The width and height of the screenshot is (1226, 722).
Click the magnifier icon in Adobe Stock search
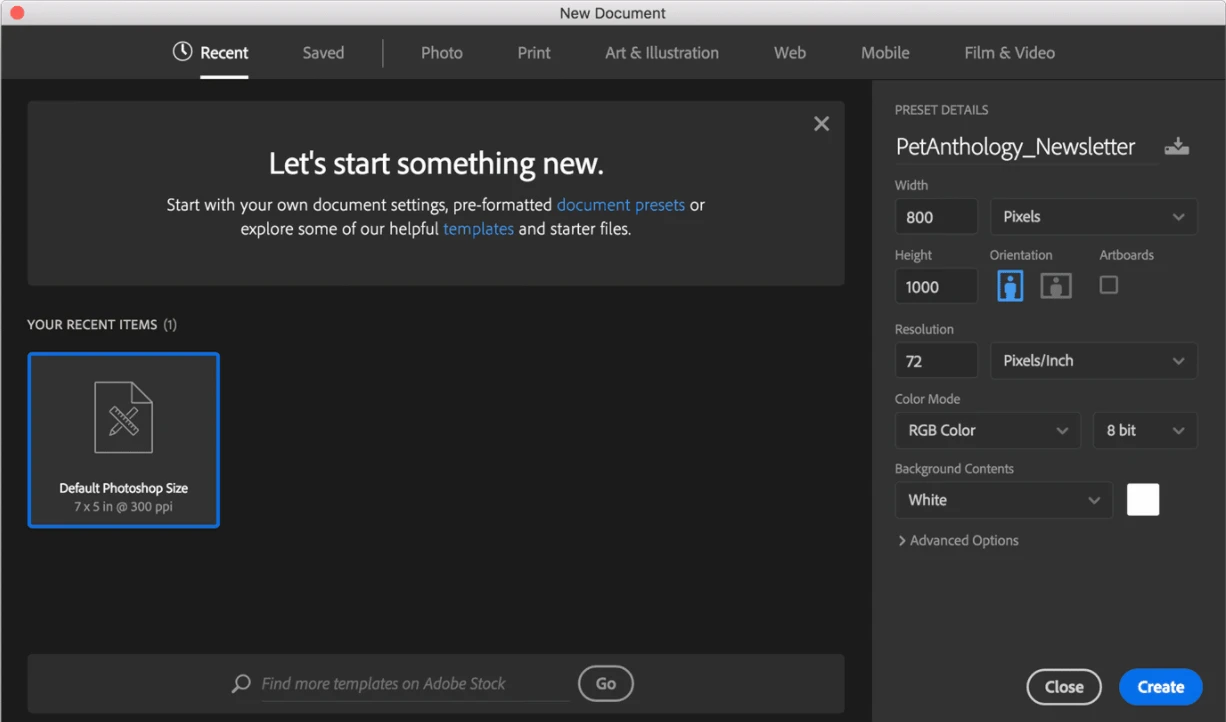pyautogui.click(x=241, y=684)
